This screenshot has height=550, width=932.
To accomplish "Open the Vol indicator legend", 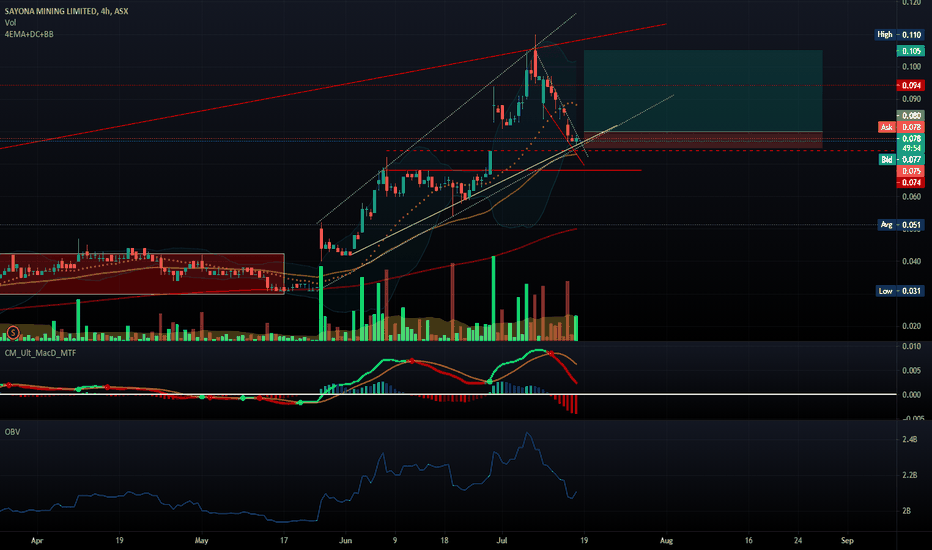I will click(10, 23).
